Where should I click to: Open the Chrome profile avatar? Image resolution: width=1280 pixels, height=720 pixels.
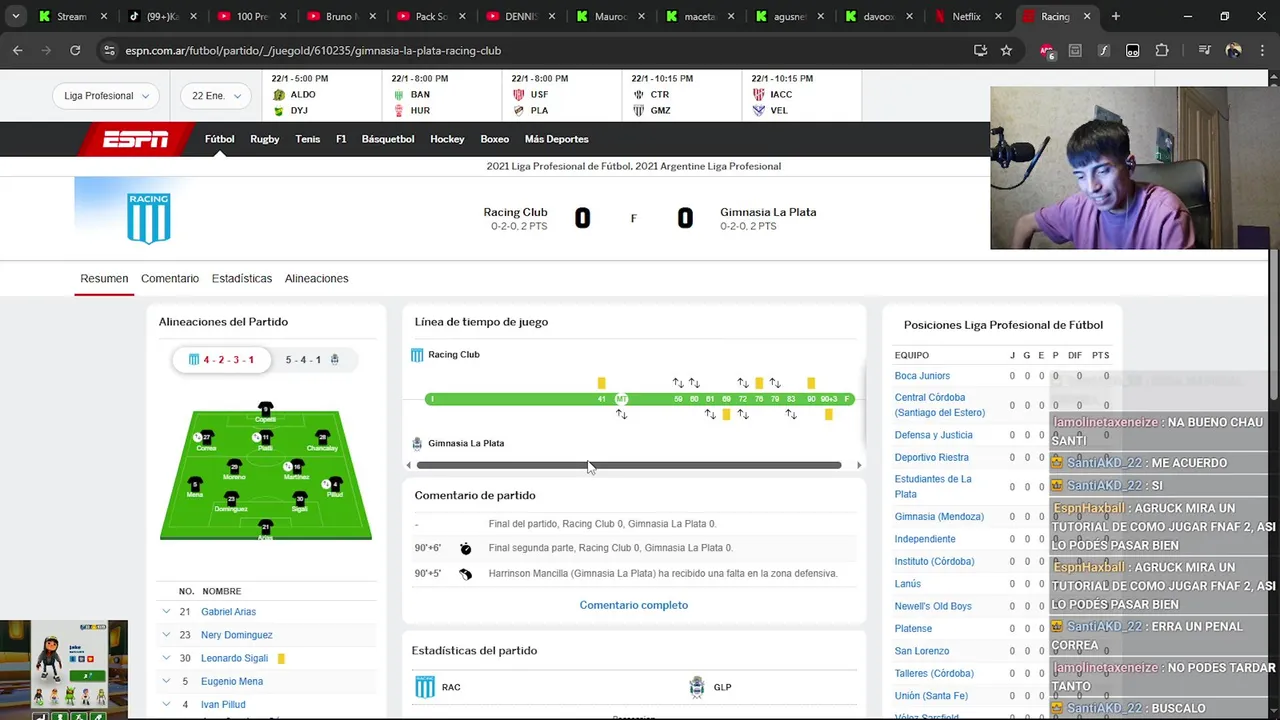coord(1233,50)
